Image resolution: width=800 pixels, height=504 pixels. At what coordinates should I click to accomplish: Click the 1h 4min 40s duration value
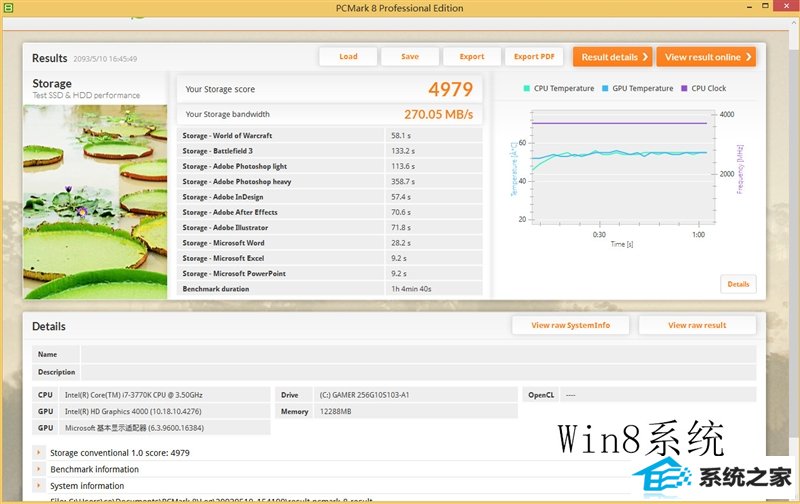(x=411, y=289)
